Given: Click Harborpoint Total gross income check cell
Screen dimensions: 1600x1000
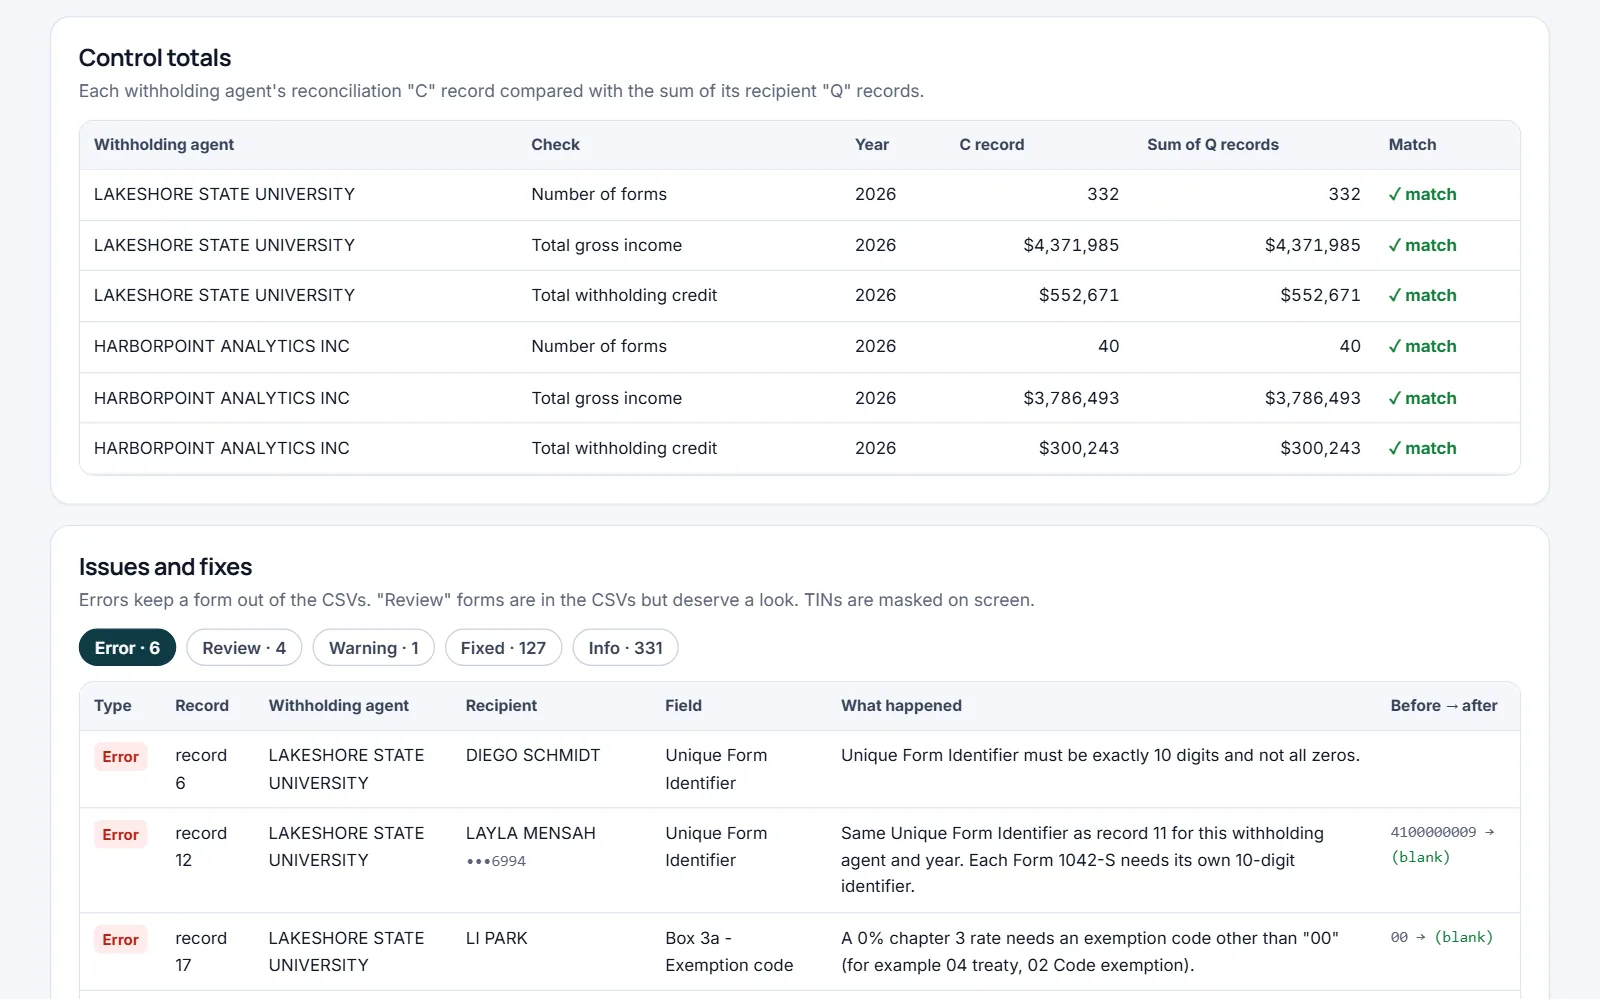Looking at the screenshot, I should [x=606, y=398].
